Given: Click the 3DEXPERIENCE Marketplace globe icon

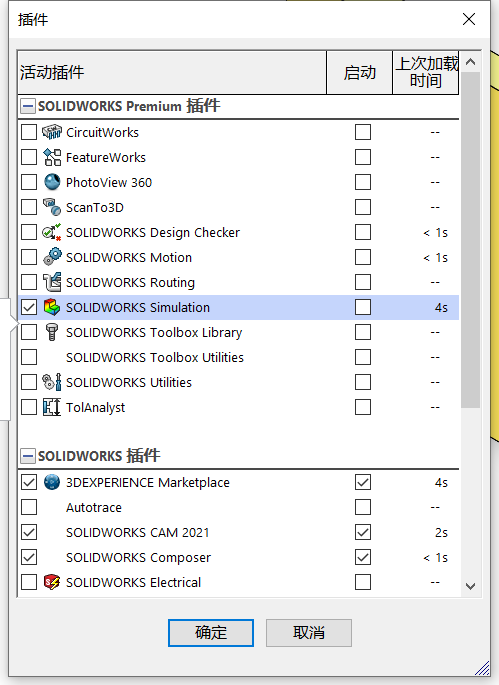Looking at the screenshot, I should (x=52, y=482).
